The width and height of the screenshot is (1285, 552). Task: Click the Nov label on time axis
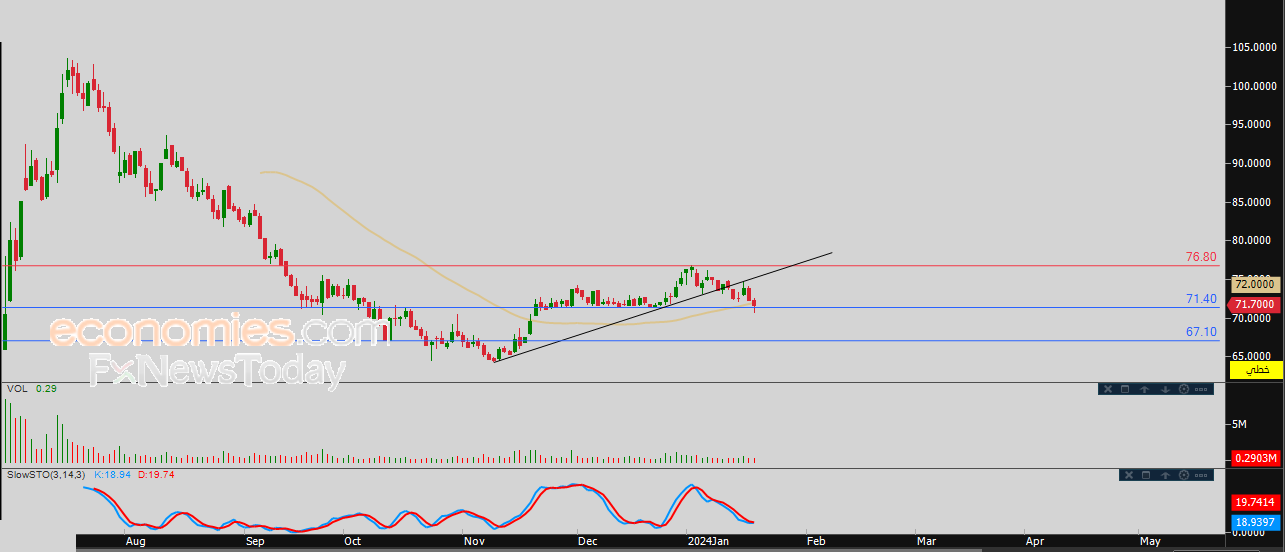point(474,541)
